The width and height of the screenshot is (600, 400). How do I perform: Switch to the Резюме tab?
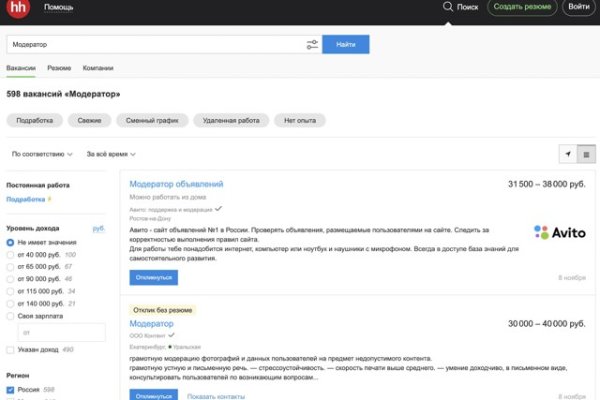(59, 68)
